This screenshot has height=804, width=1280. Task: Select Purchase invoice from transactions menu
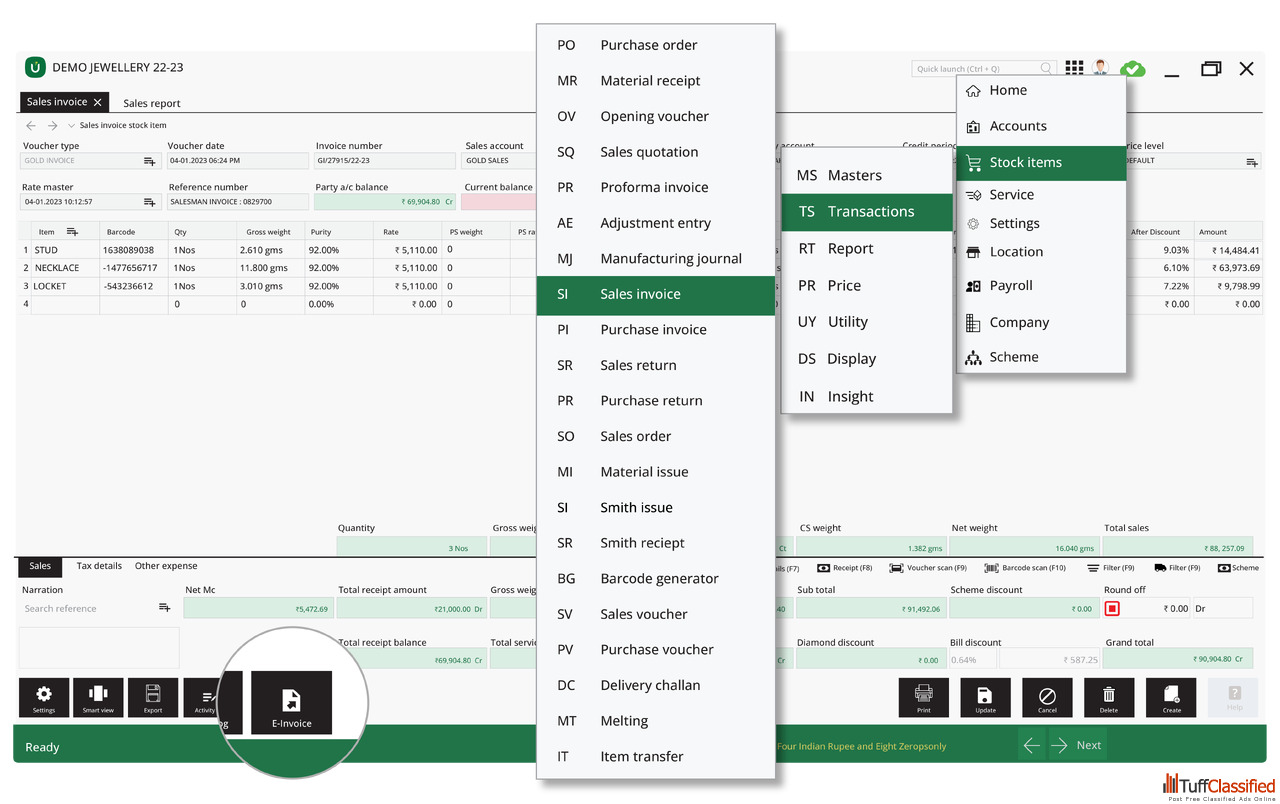tap(653, 330)
